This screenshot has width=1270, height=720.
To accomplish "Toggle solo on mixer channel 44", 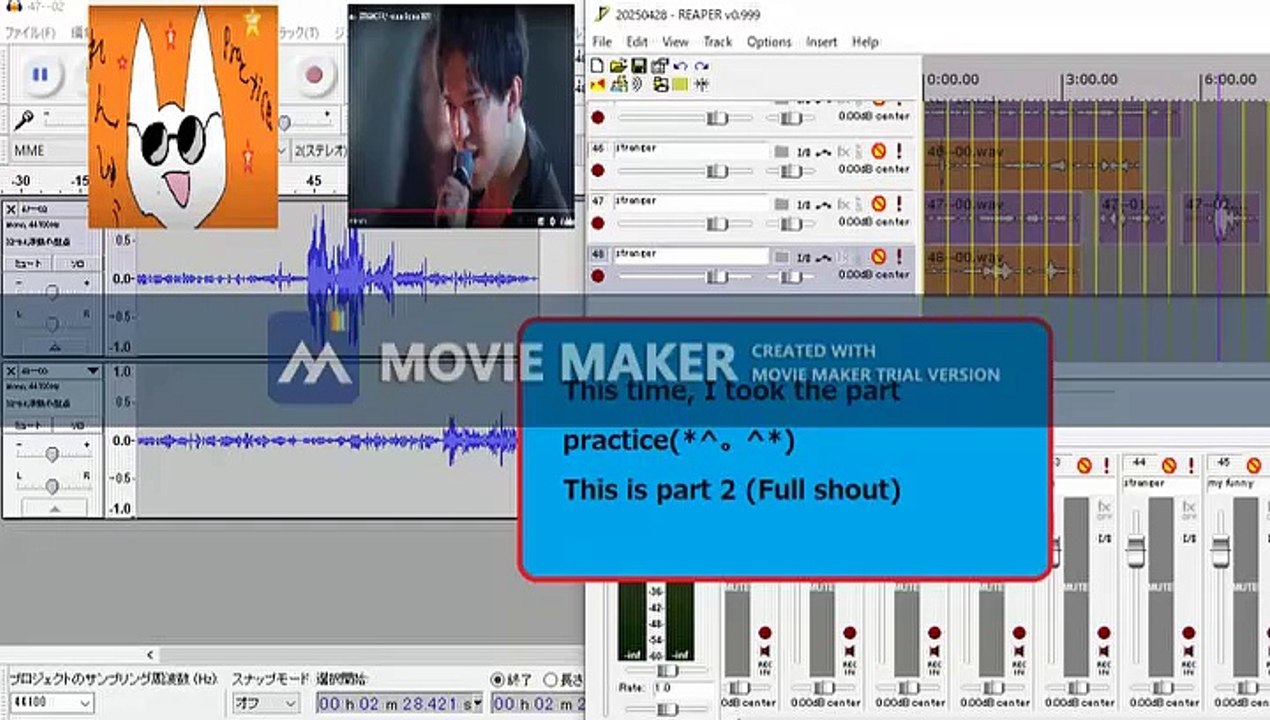I will 1191,465.
